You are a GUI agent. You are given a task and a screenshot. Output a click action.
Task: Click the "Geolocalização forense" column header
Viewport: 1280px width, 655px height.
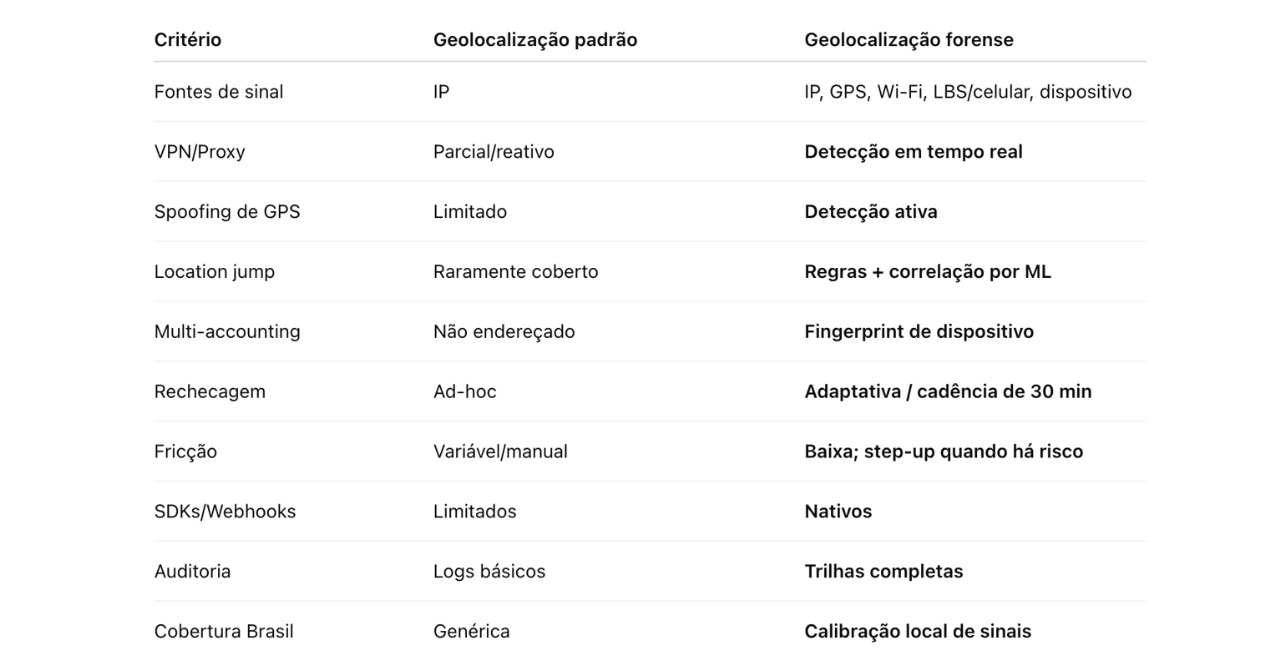point(908,40)
